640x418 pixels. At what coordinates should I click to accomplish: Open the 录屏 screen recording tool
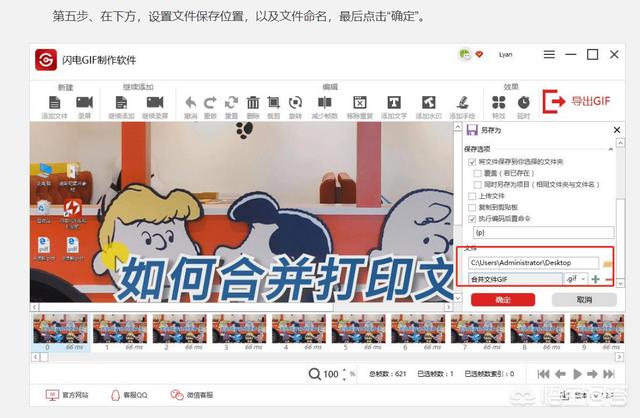point(84,102)
